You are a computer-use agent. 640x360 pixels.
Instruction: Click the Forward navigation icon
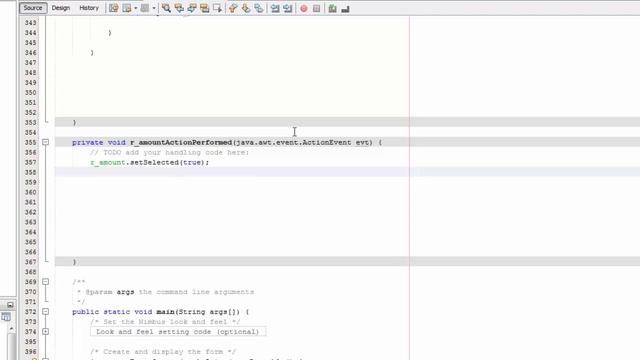click(145, 8)
